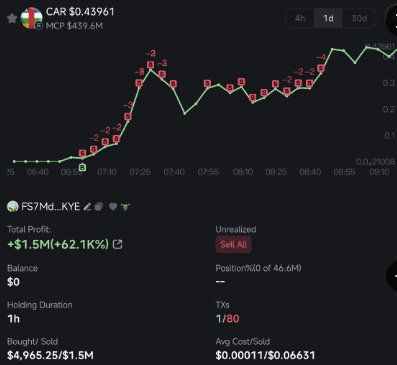This screenshot has height=365, width=397.
Task: Click the FS7Md...KYE wallet address text
Action: [51, 207]
